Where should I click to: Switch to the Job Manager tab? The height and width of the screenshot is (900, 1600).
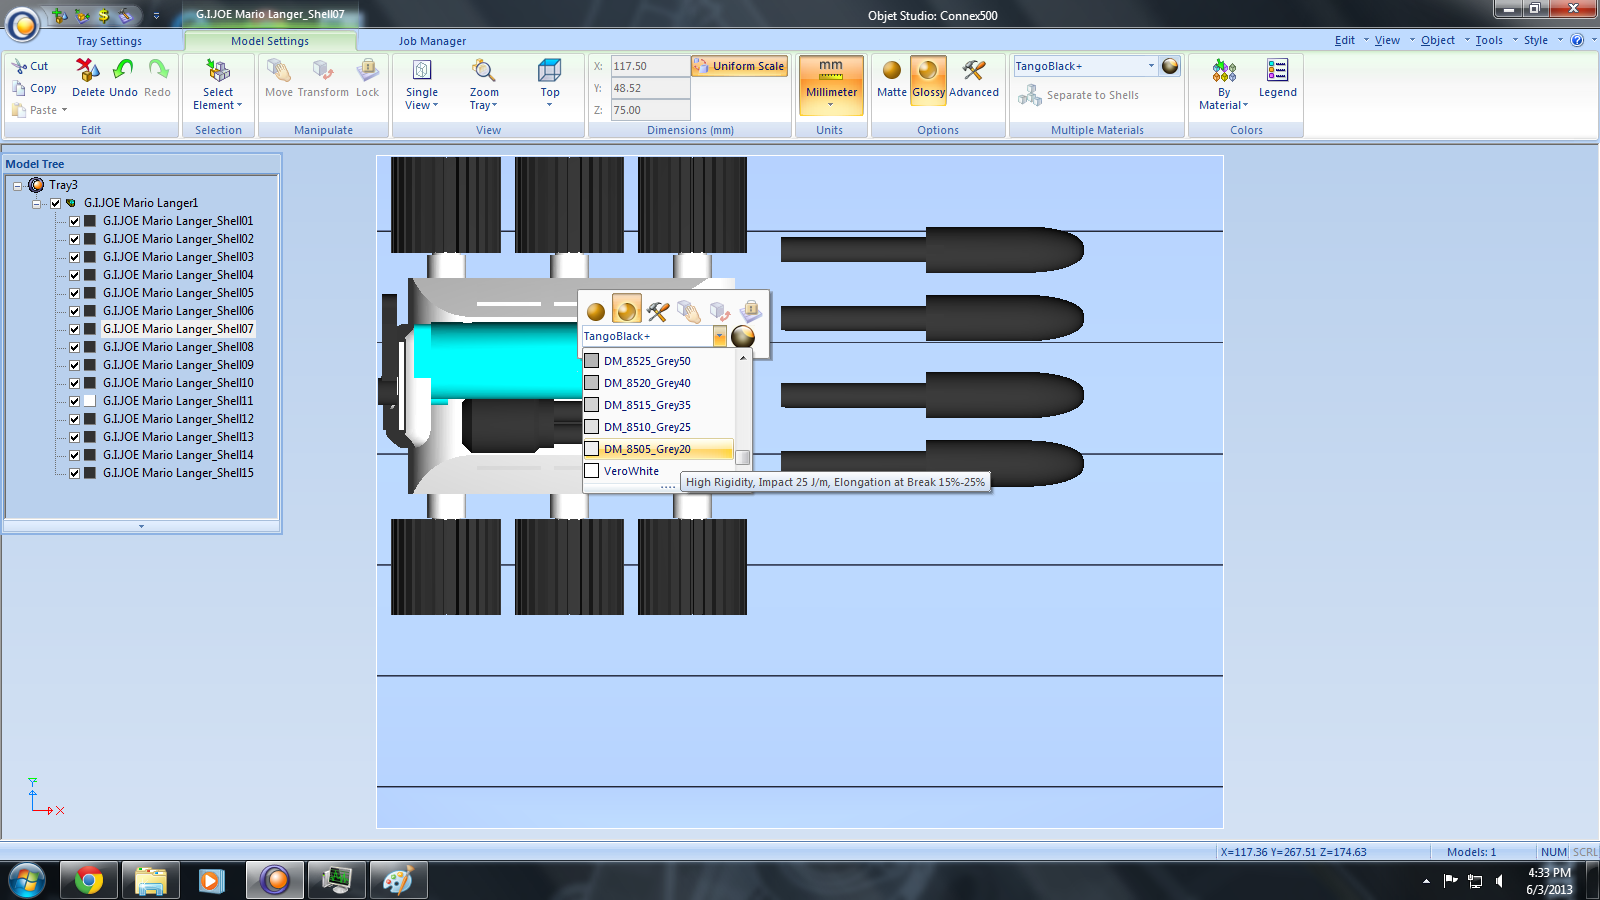[432, 41]
